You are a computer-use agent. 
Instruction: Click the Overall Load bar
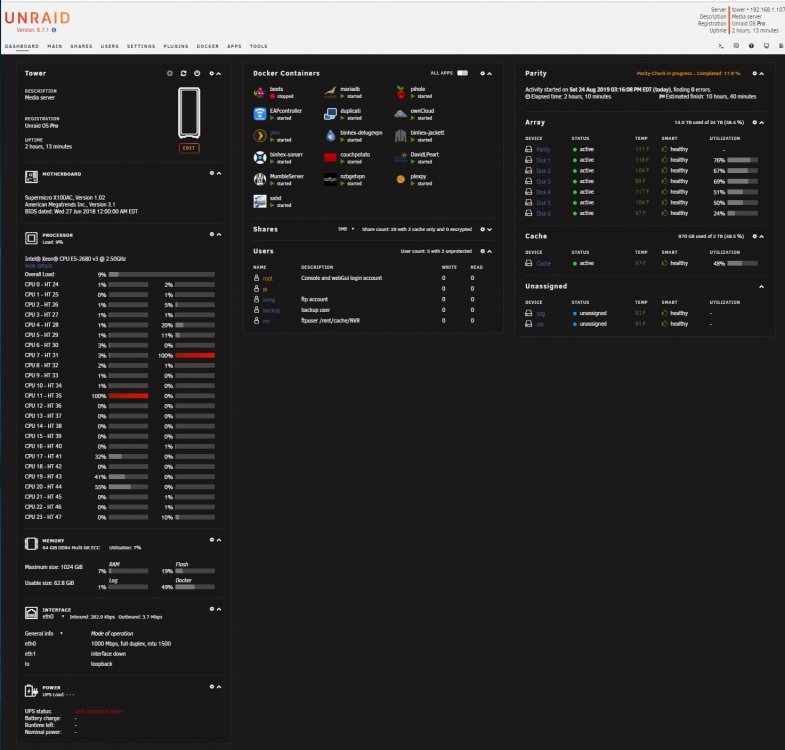(162, 274)
